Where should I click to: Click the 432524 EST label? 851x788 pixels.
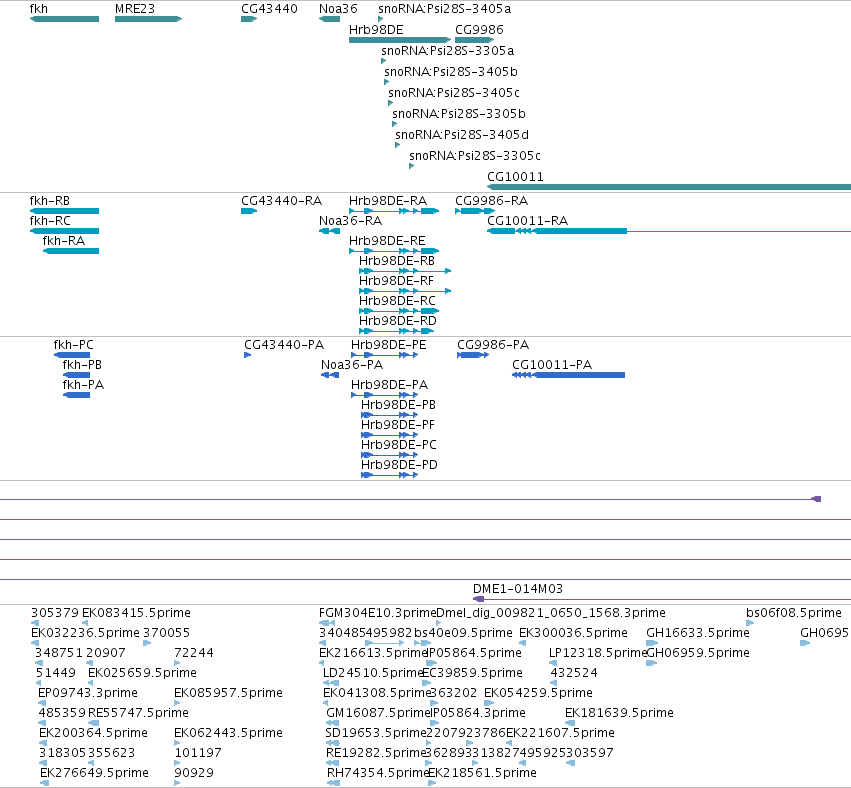click(x=574, y=673)
